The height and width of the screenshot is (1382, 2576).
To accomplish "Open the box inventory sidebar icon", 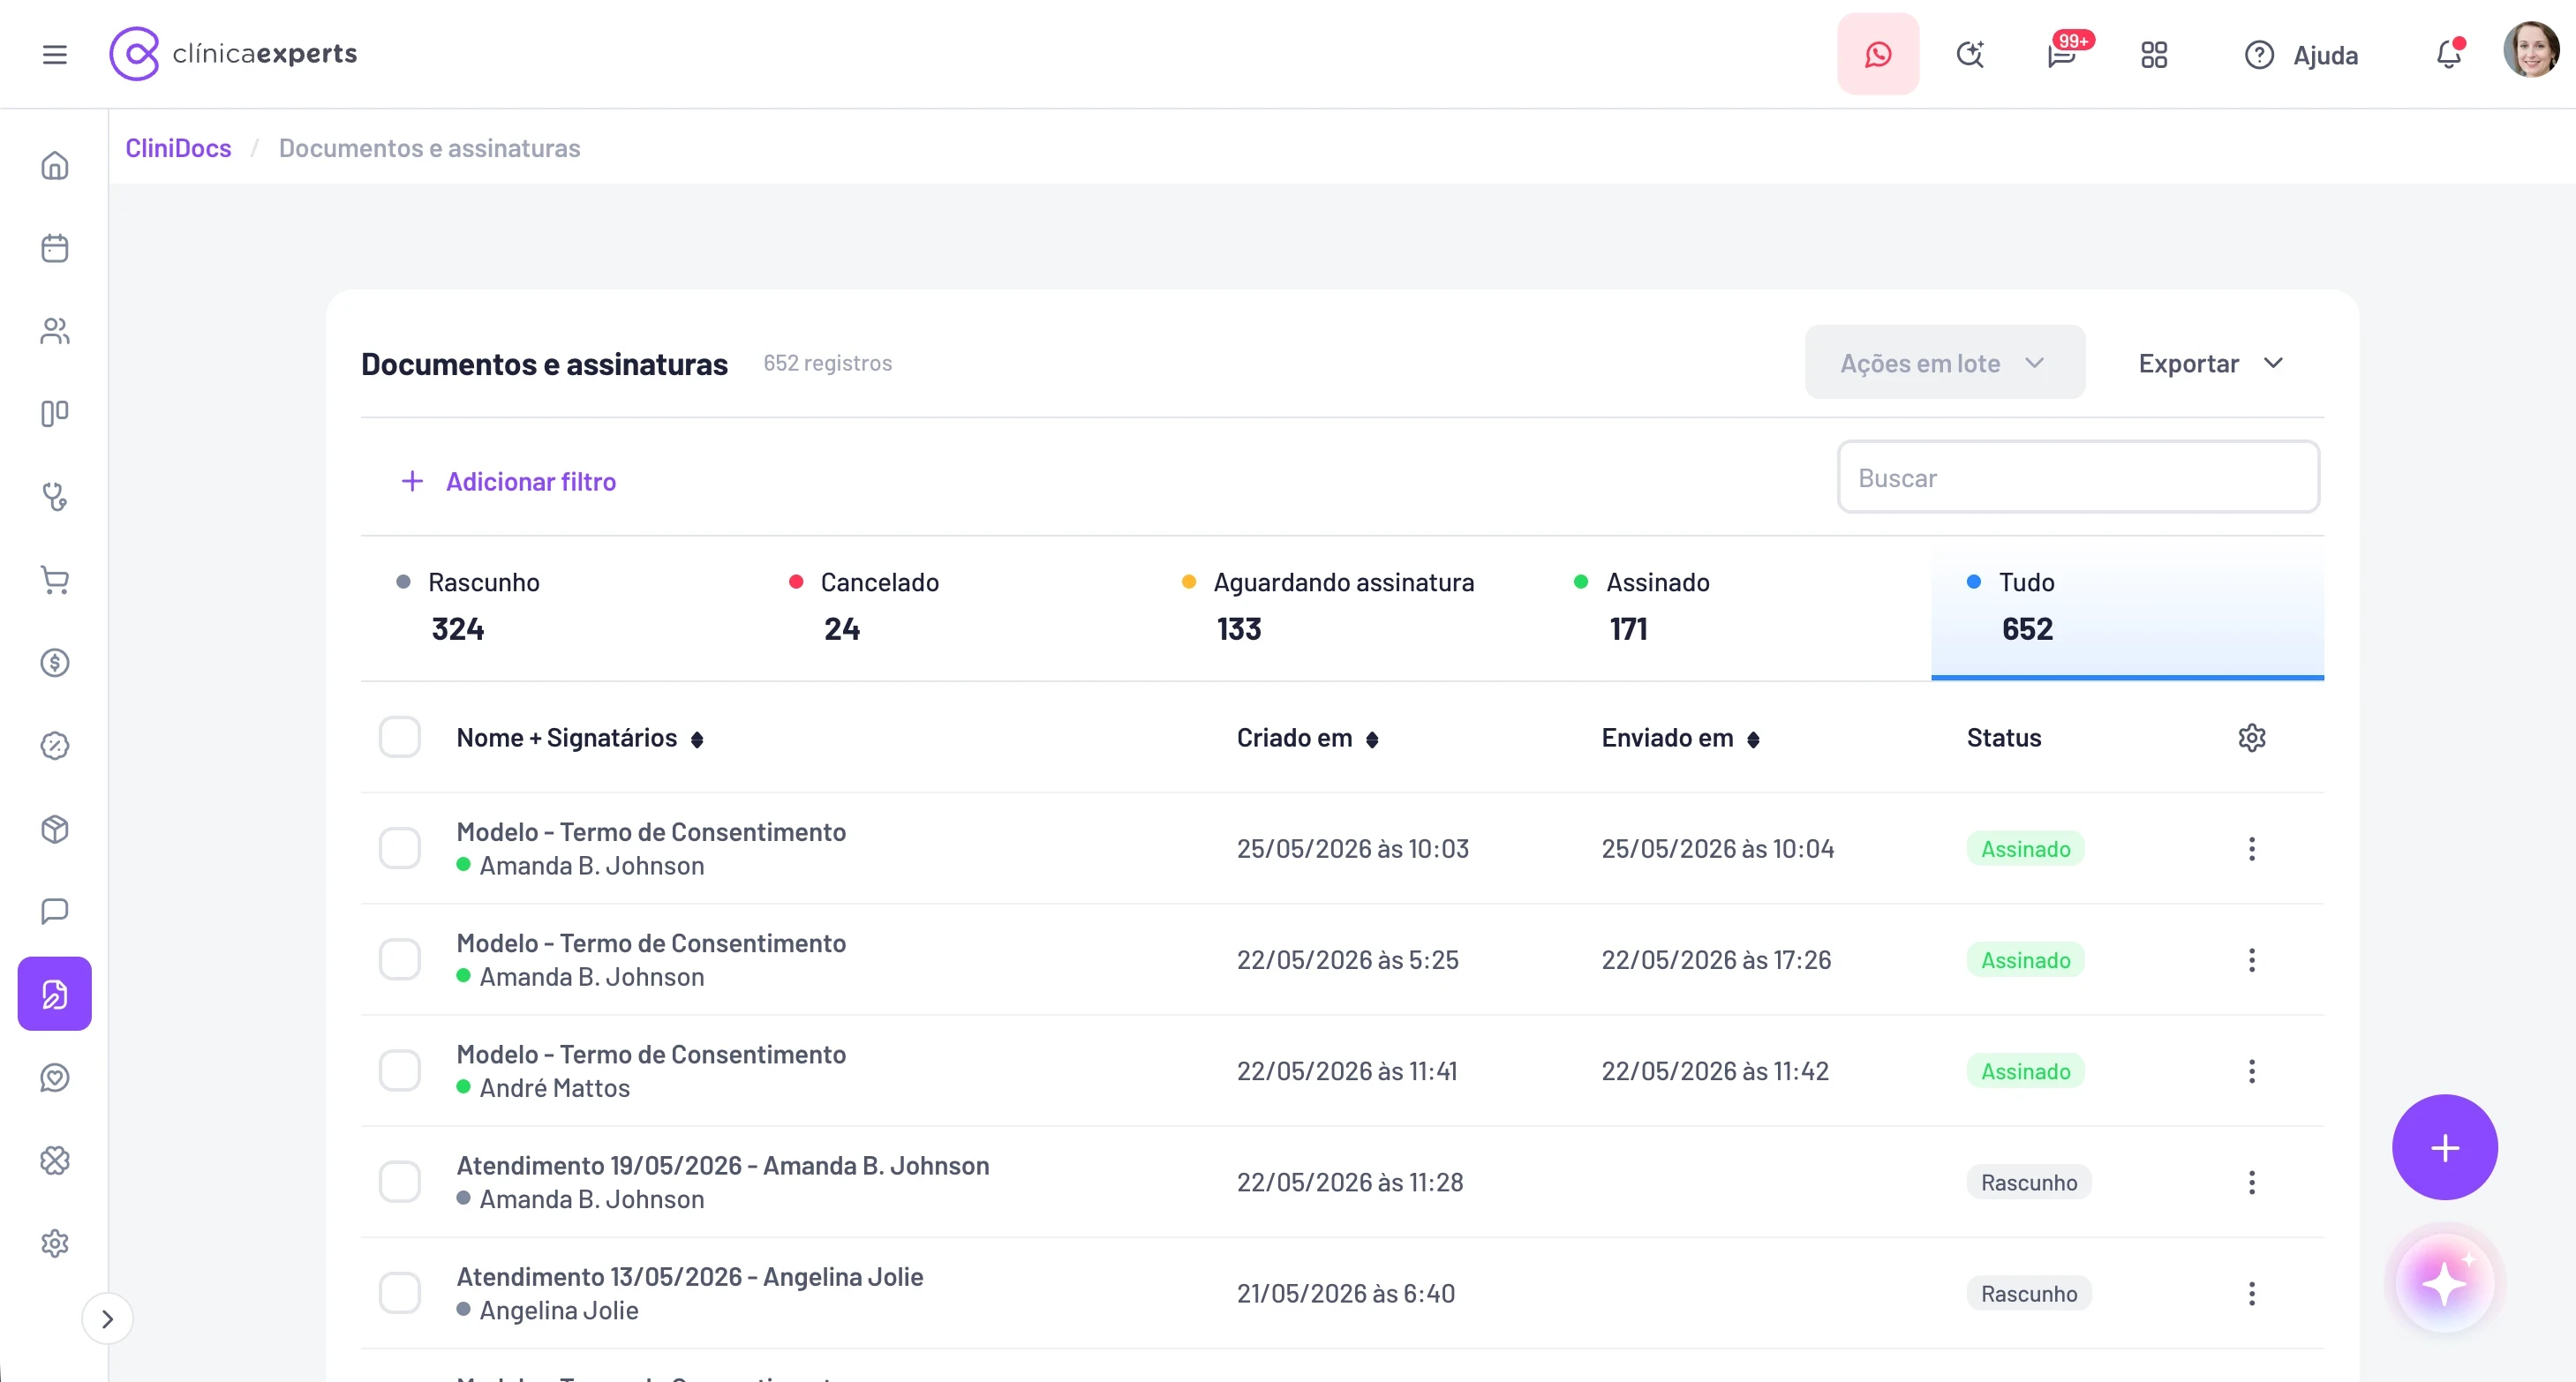I will point(55,829).
